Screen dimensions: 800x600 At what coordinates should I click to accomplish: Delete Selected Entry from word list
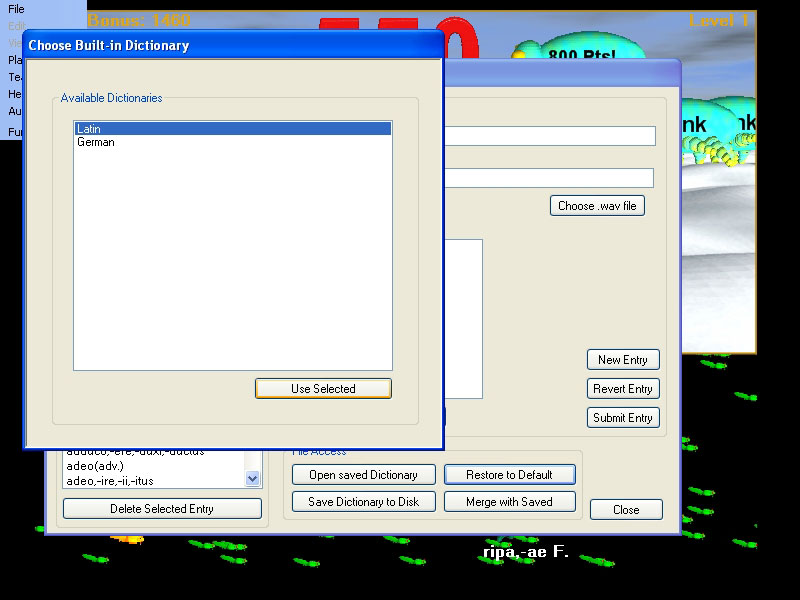(162, 509)
